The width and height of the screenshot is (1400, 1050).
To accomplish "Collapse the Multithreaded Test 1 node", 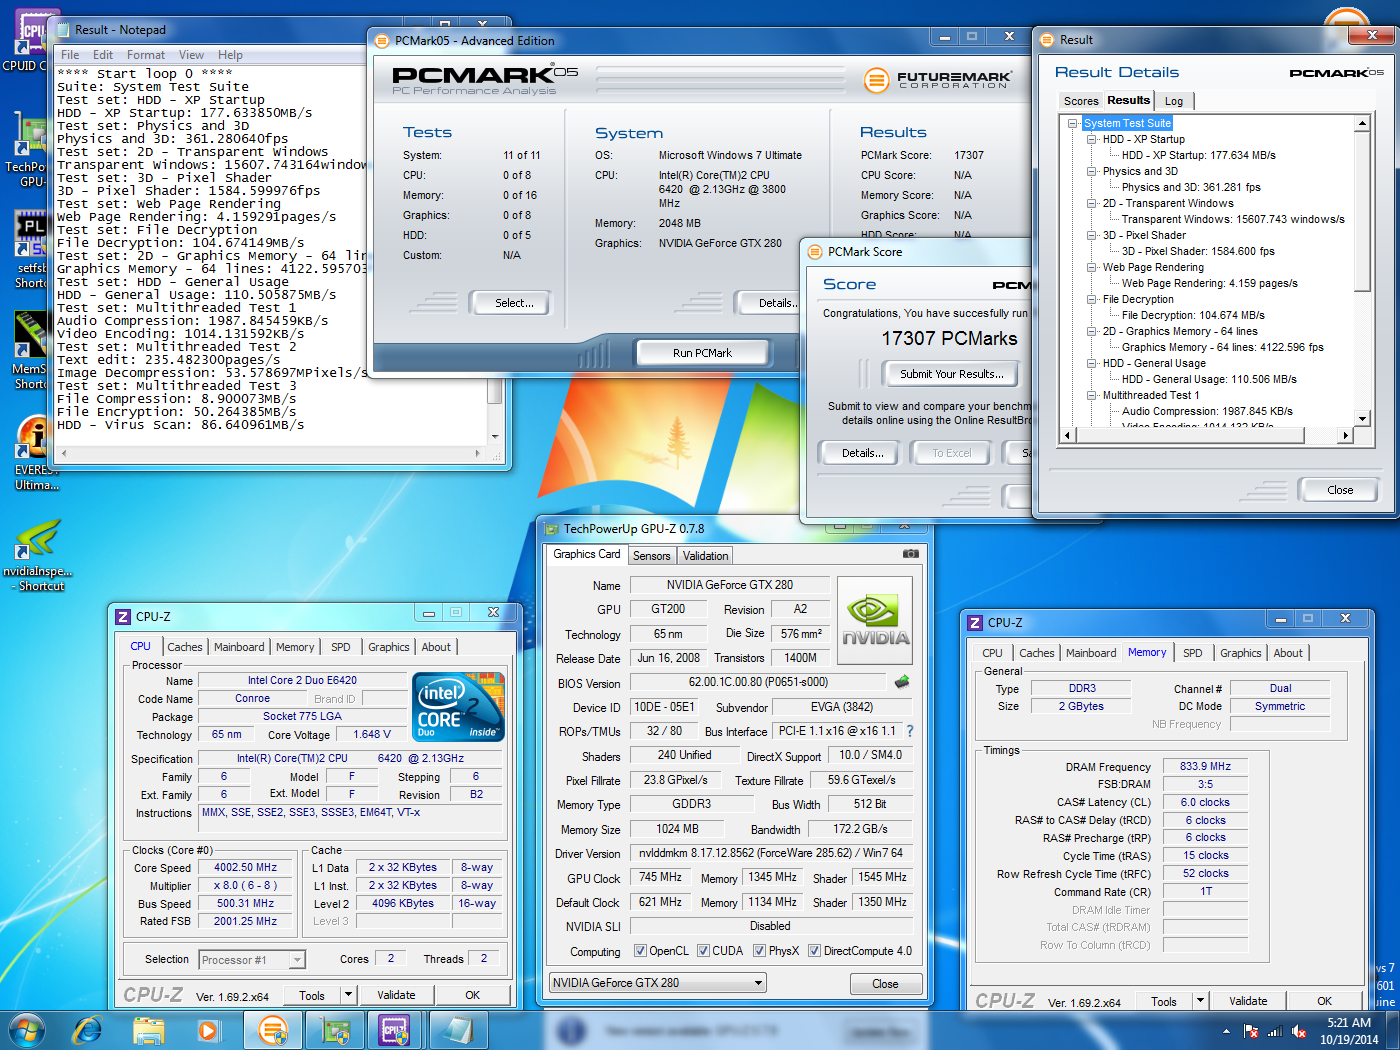I will click(x=1092, y=395).
